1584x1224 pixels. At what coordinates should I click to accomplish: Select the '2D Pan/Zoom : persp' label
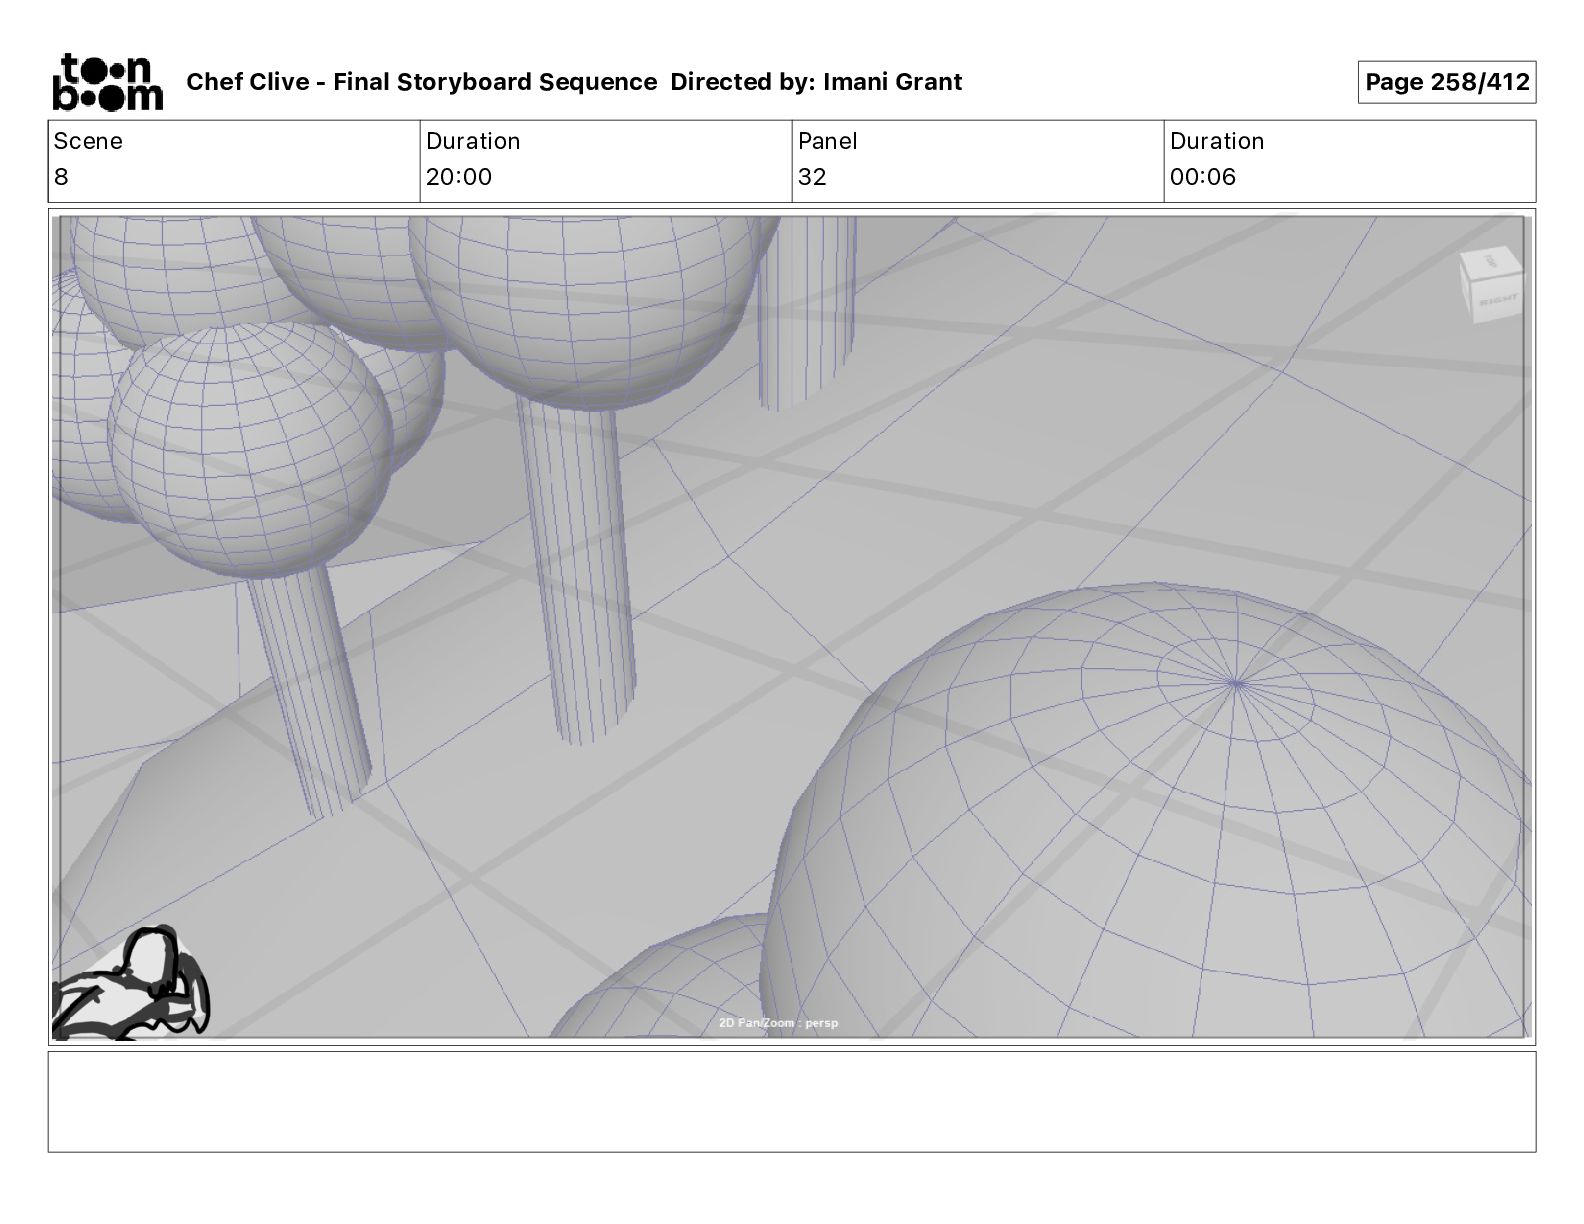779,1023
